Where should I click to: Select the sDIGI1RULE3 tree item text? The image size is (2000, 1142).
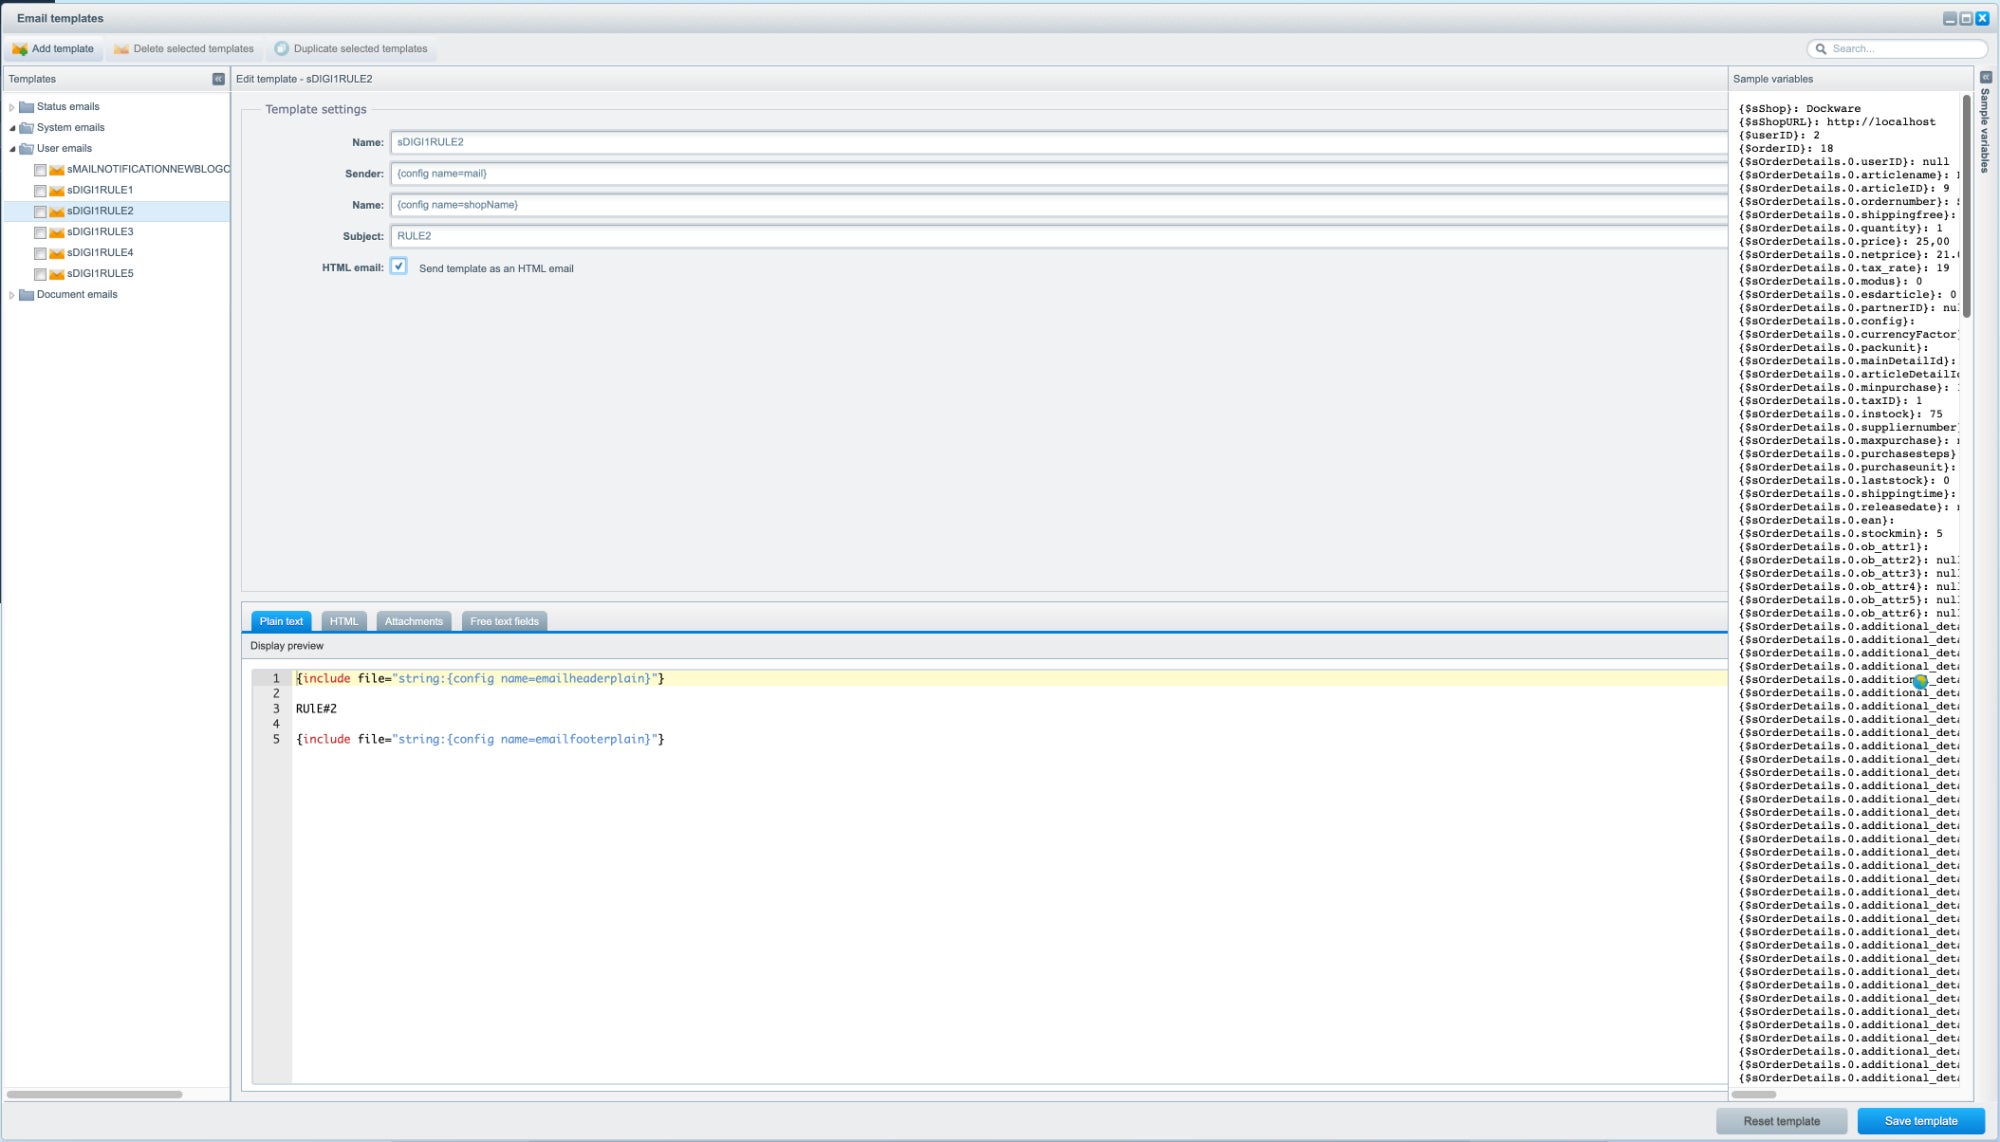coord(100,232)
